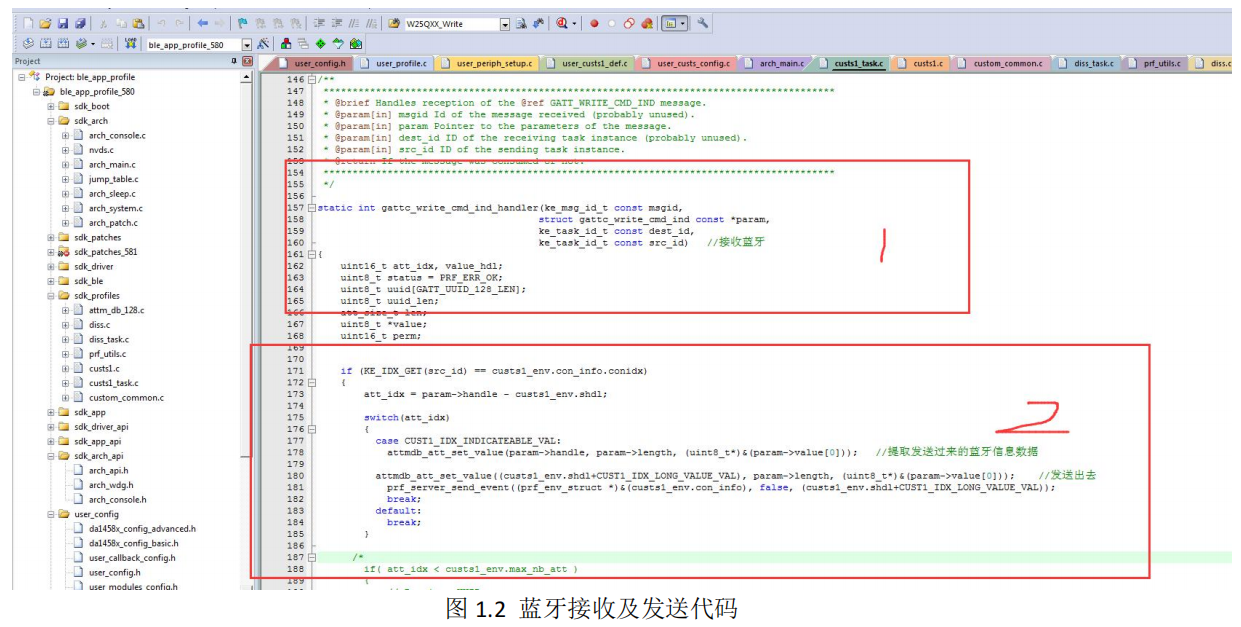Viewport: 1241px width, 627px height.
Task: Select da1458x_config_basic.h in project tree
Action: 141,543
